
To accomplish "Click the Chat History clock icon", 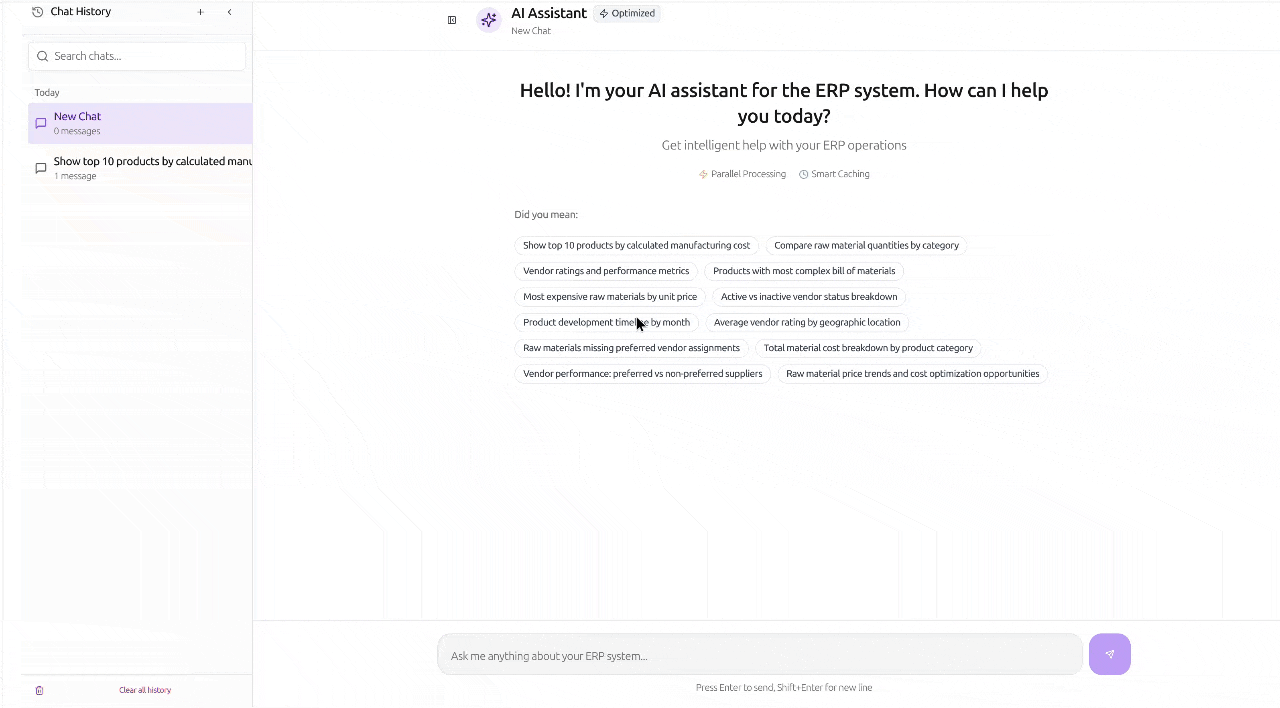I will [37, 11].
